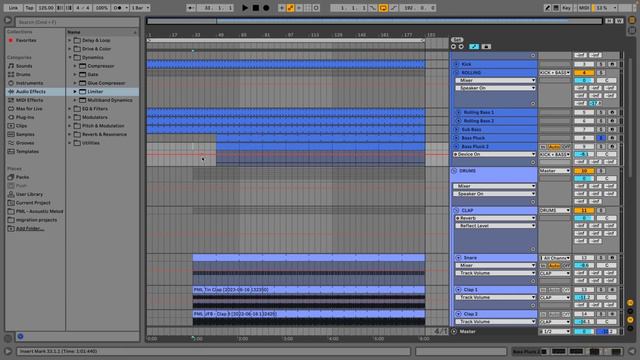Click the Link button

click(13, 8)
